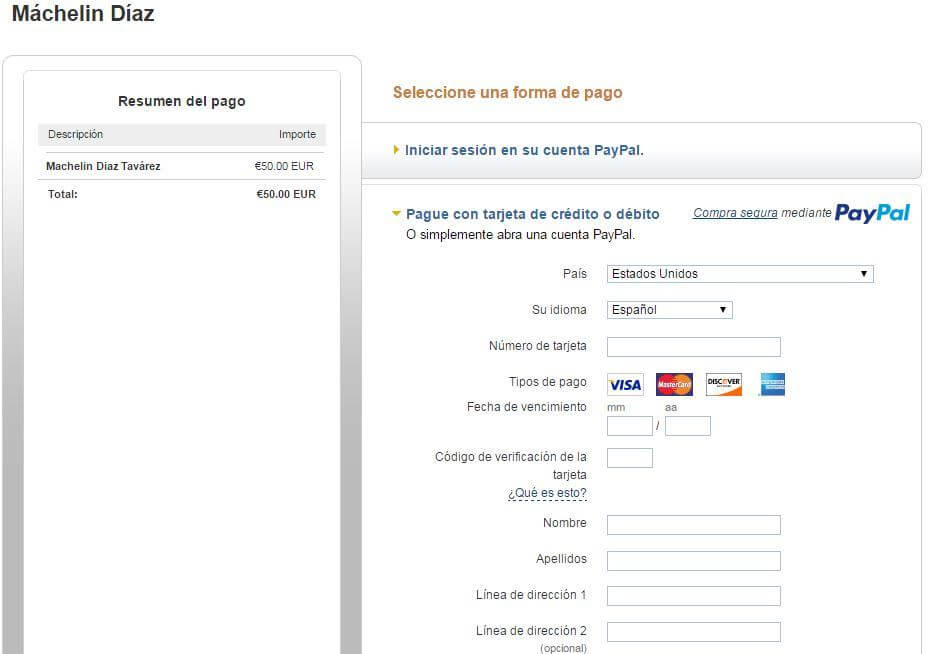Focus the expiration year aa field

coord(688,426)
